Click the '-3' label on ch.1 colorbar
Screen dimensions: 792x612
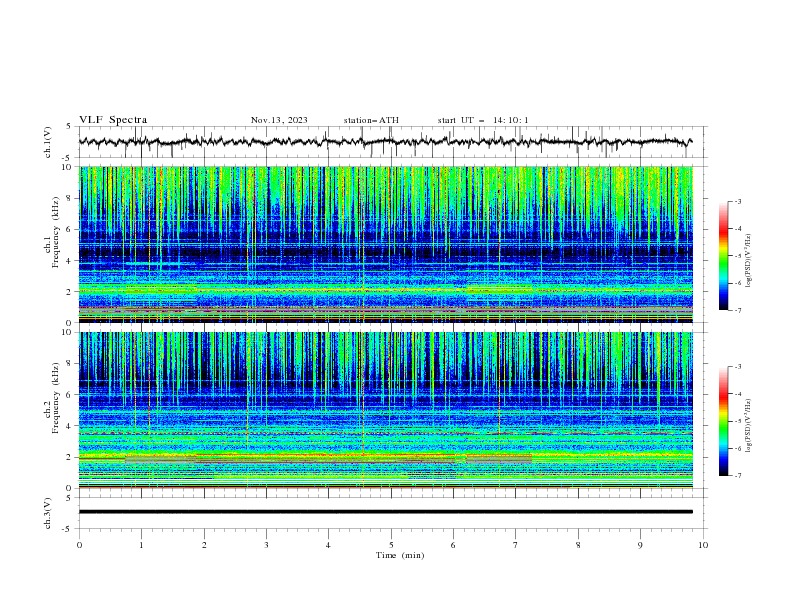737,201
